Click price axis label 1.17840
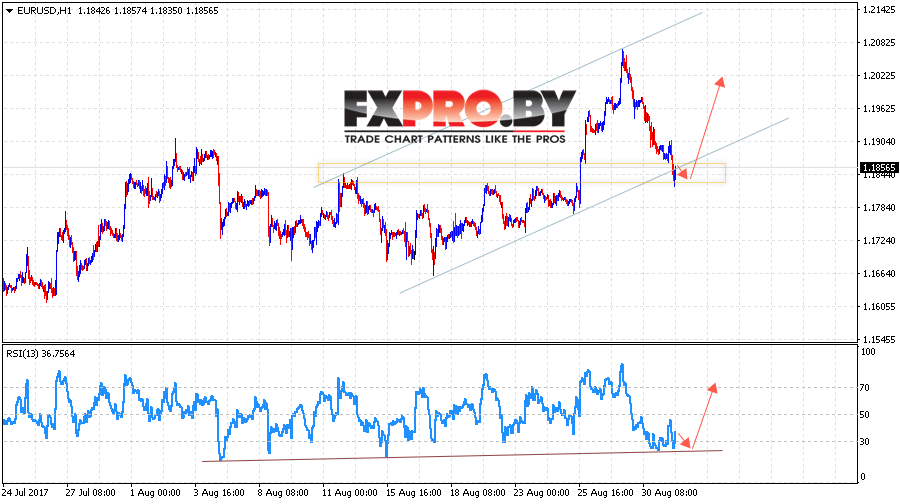900x504 pixels. coord(879,207)
